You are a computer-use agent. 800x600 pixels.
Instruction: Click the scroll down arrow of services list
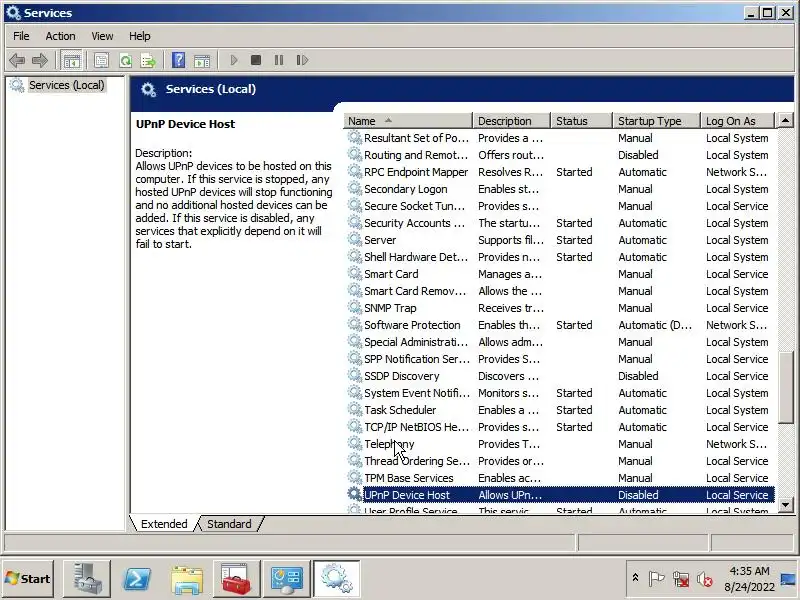pyautogui.click(x=785, y=505)
